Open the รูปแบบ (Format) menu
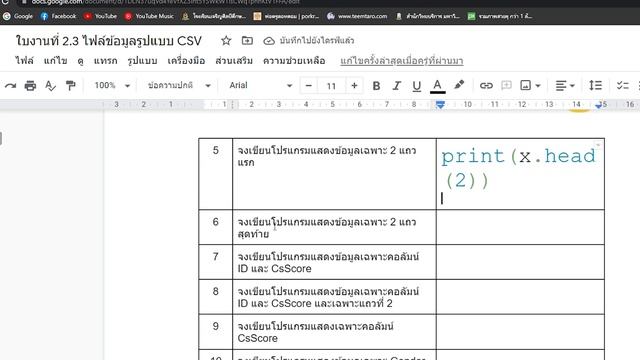The height and width of the screenshot is (360, 640). [142, 61]
